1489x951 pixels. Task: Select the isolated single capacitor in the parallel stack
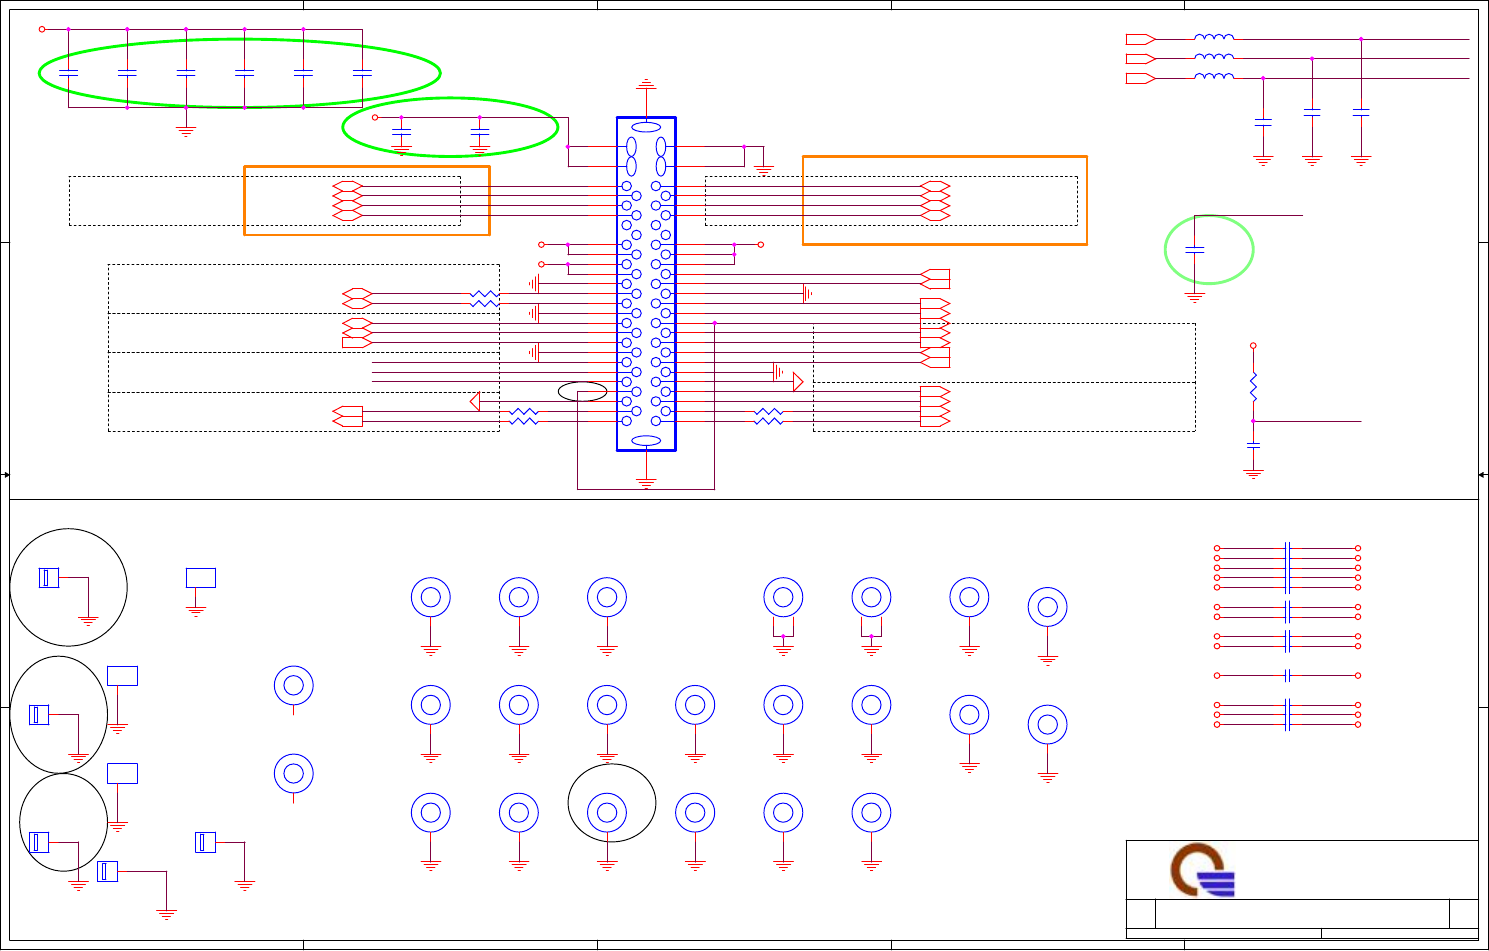(x=1288, y=675)
